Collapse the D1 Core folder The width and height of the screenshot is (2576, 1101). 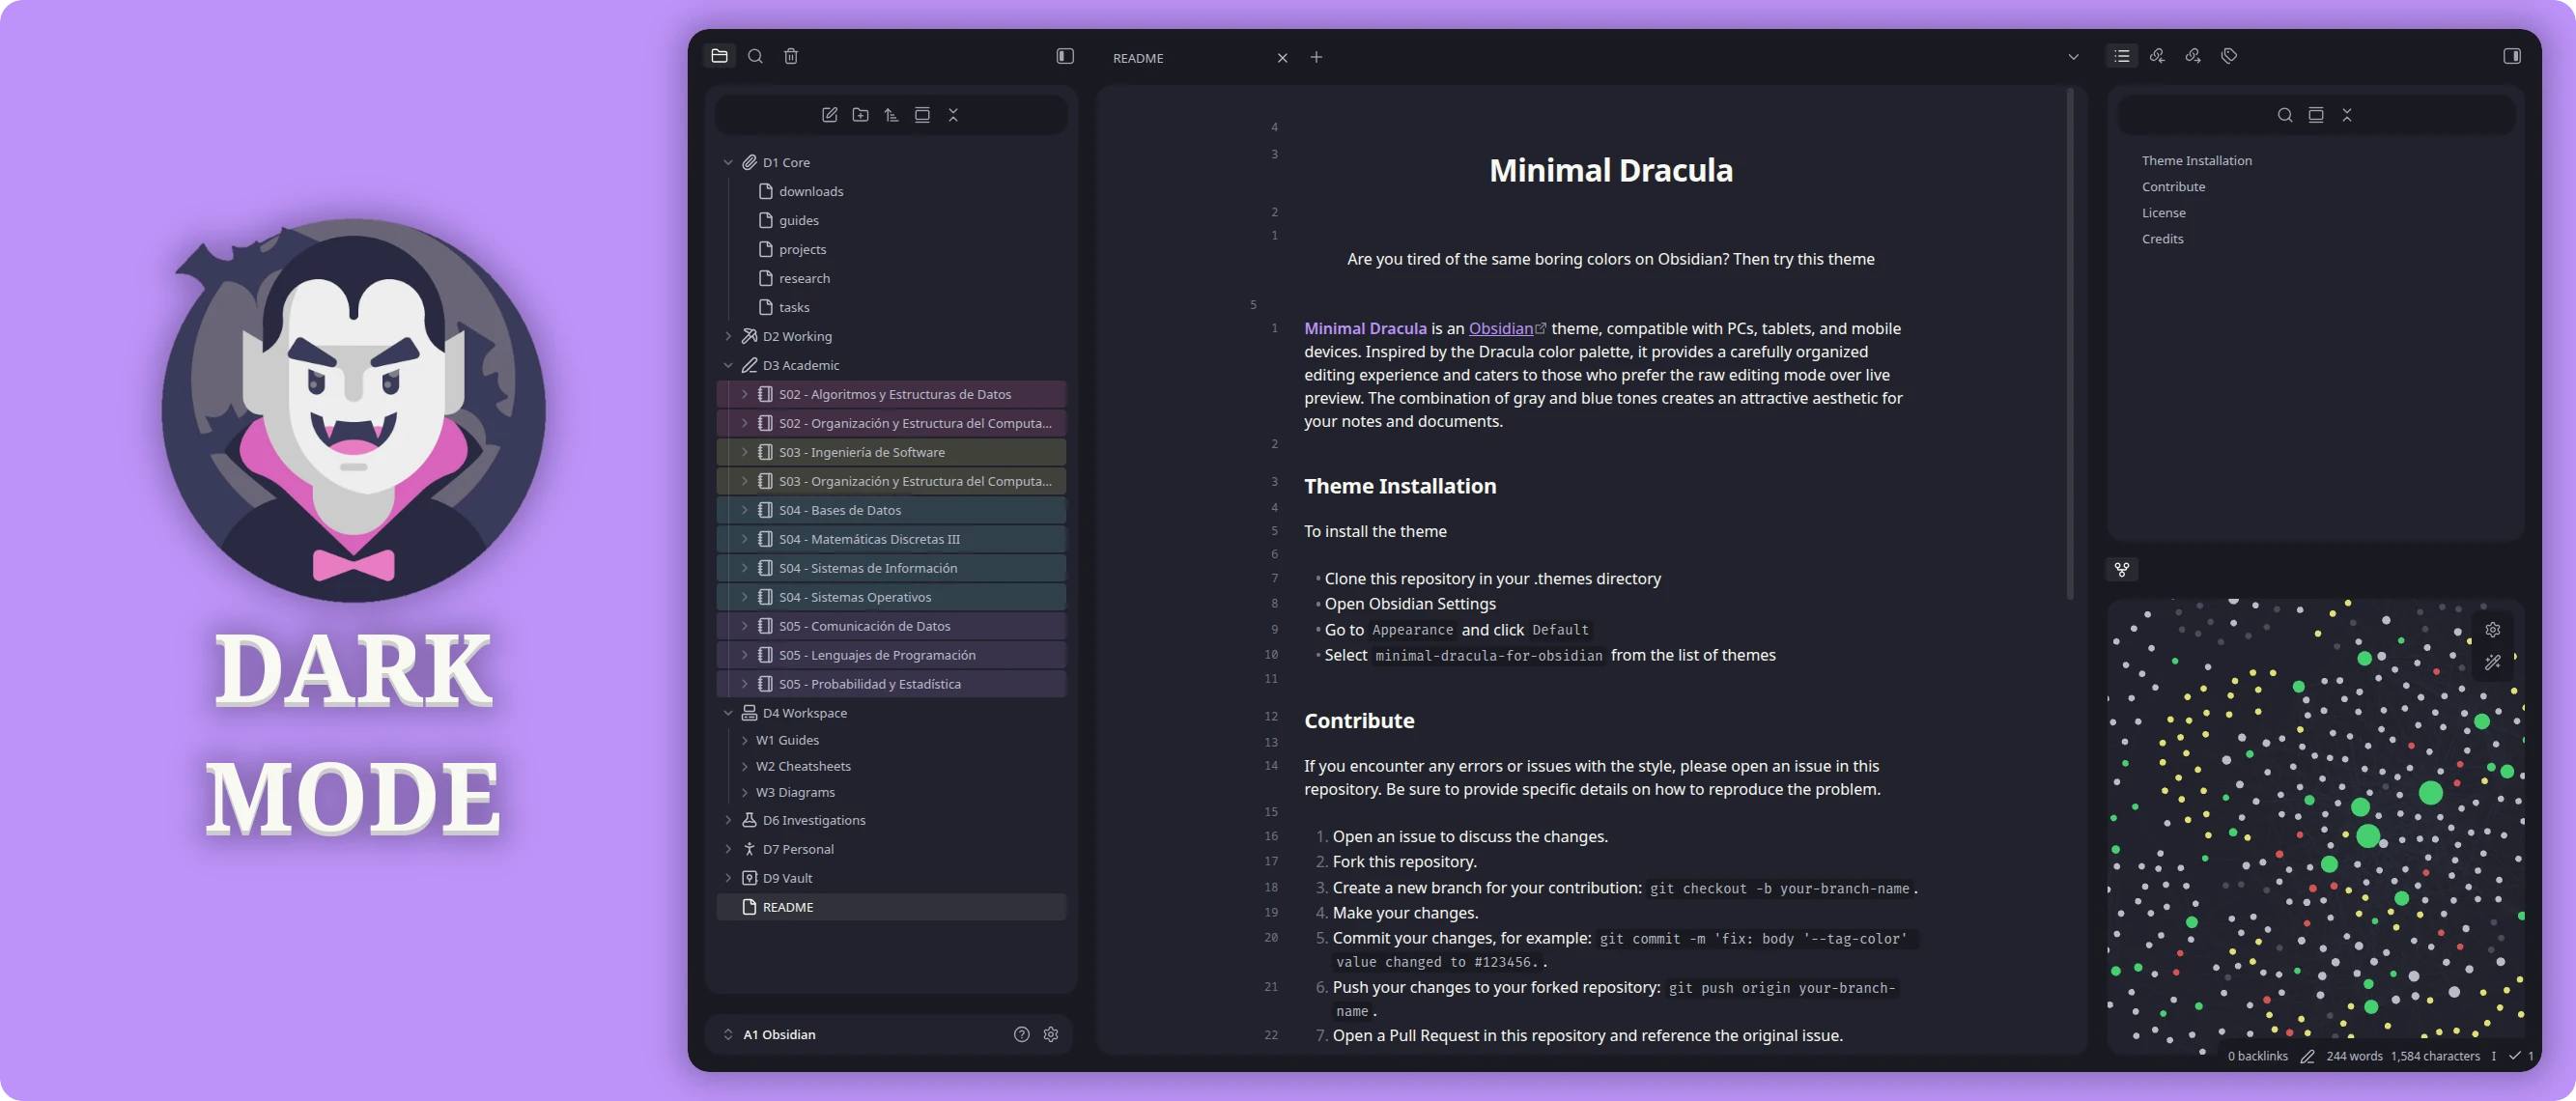[728, 162]
